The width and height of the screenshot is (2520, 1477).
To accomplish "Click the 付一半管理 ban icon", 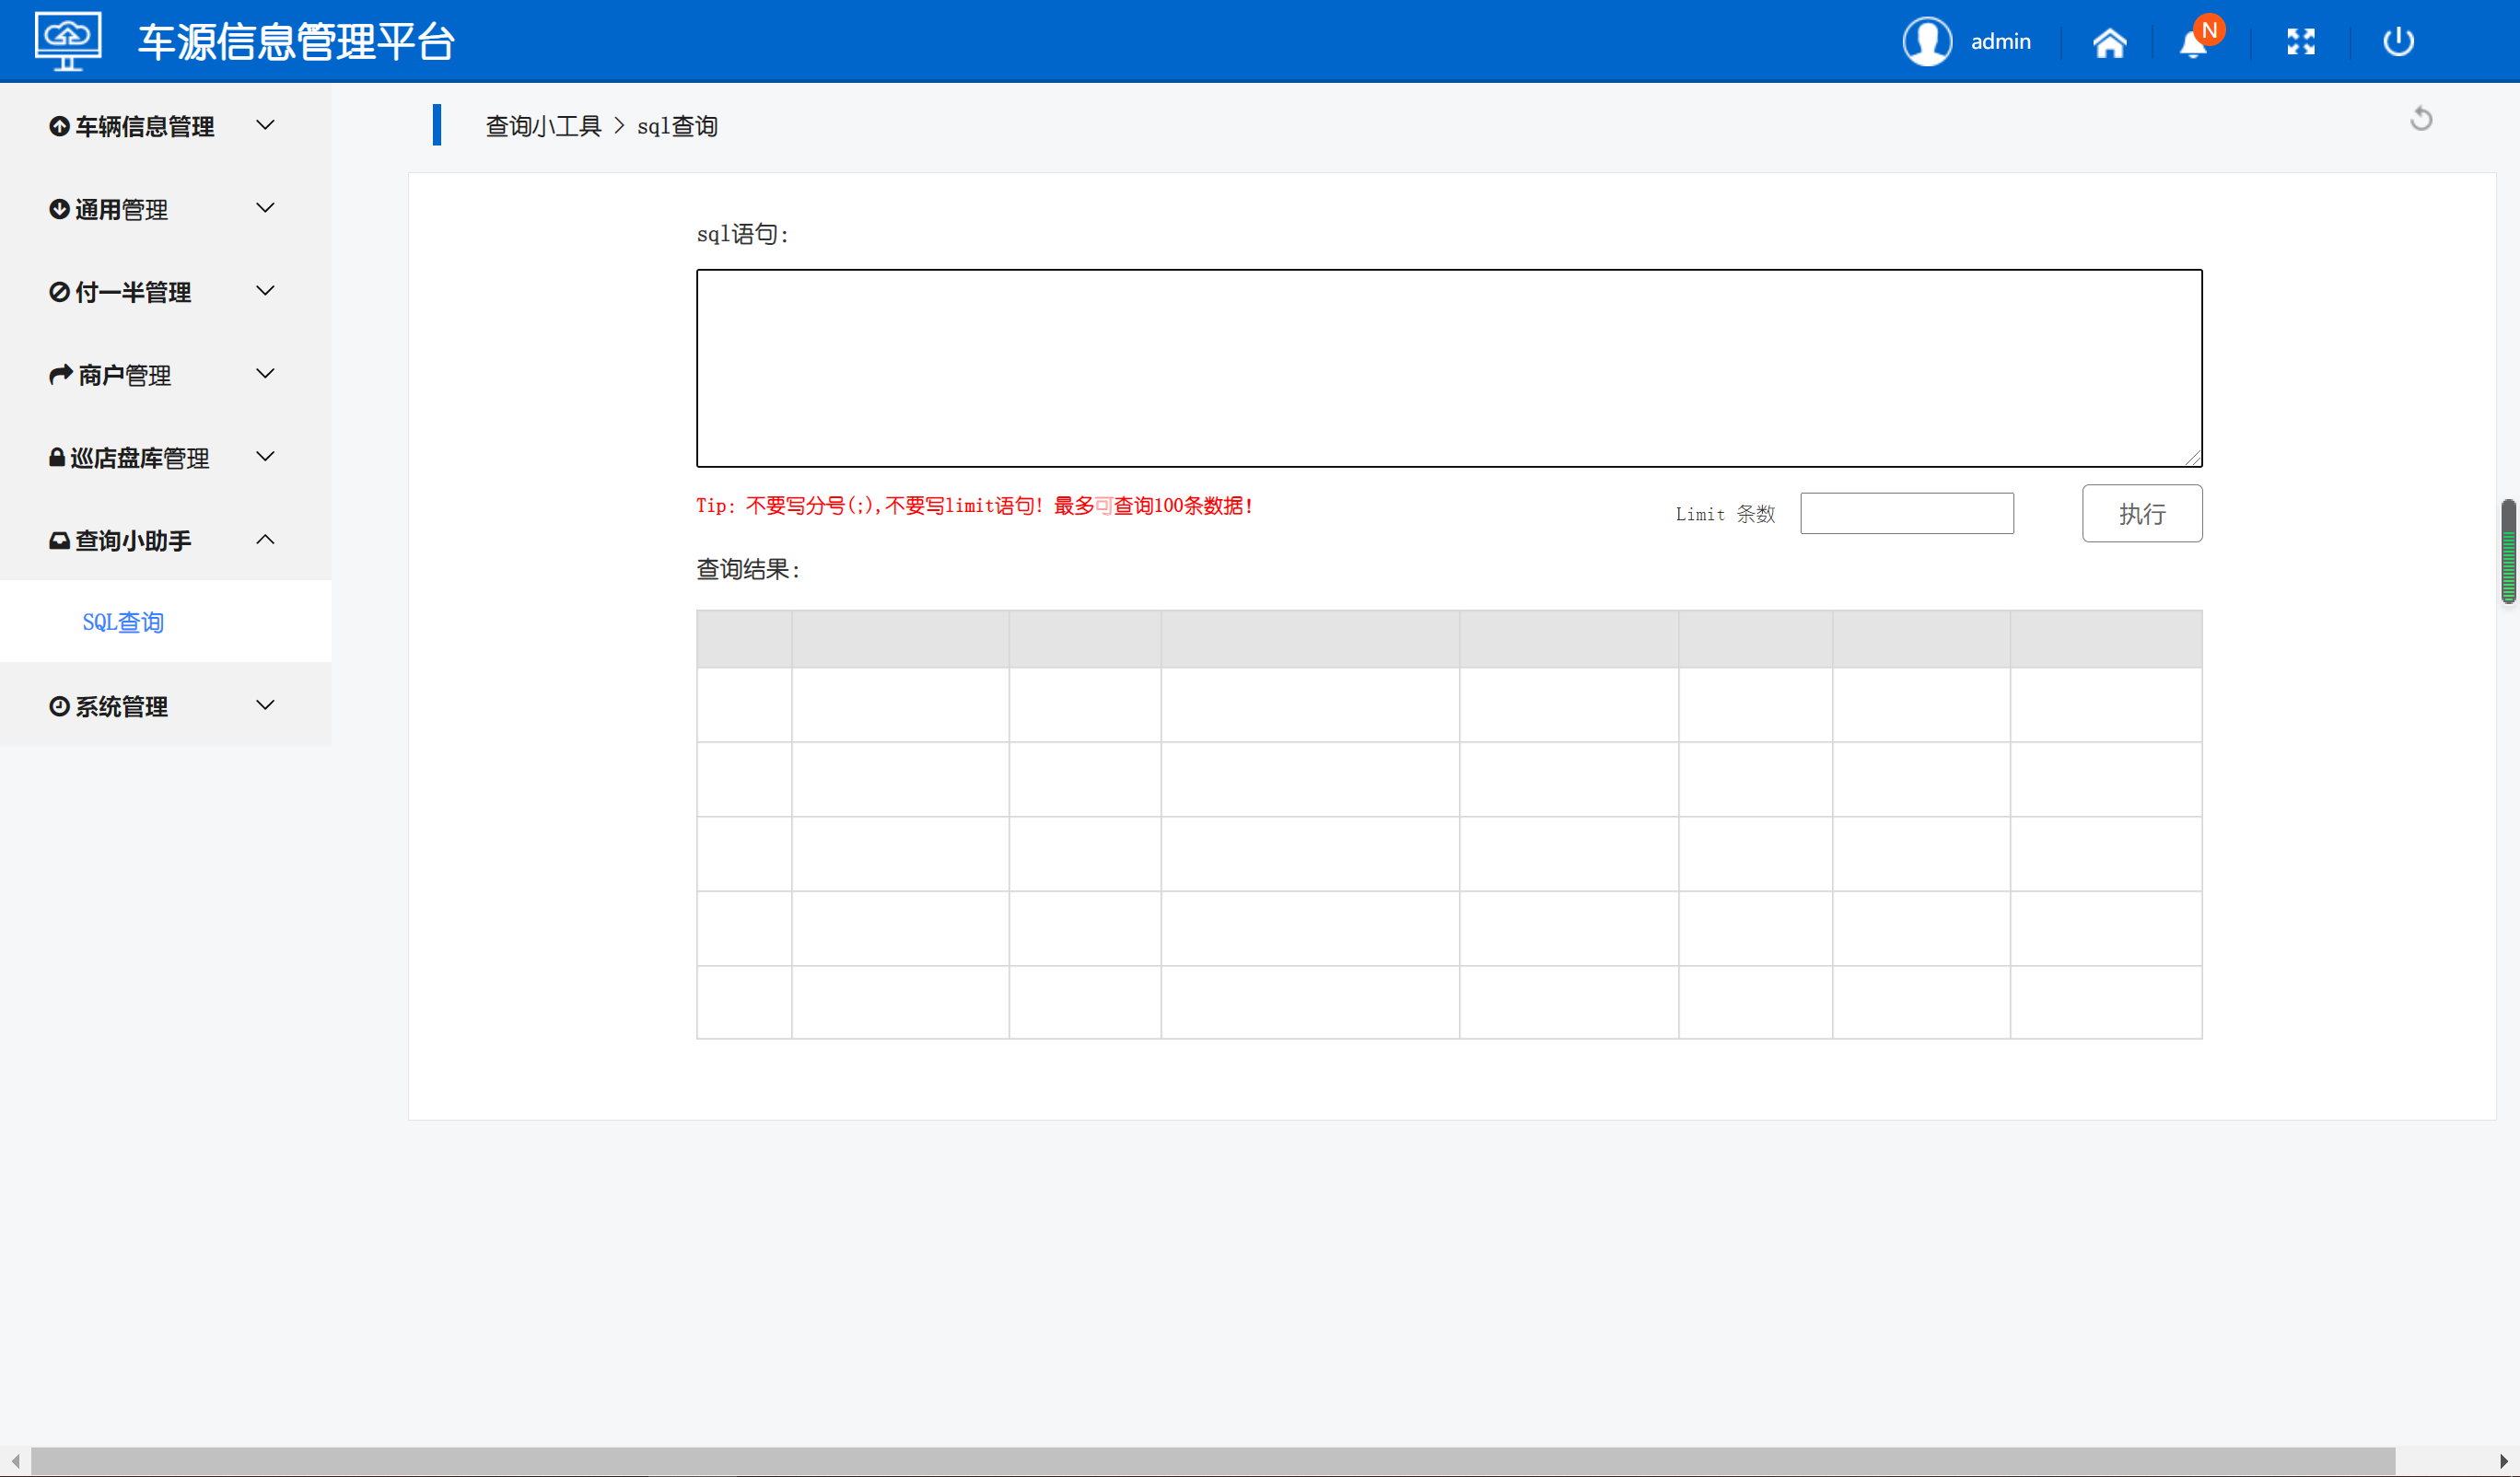I will point(59,292).
